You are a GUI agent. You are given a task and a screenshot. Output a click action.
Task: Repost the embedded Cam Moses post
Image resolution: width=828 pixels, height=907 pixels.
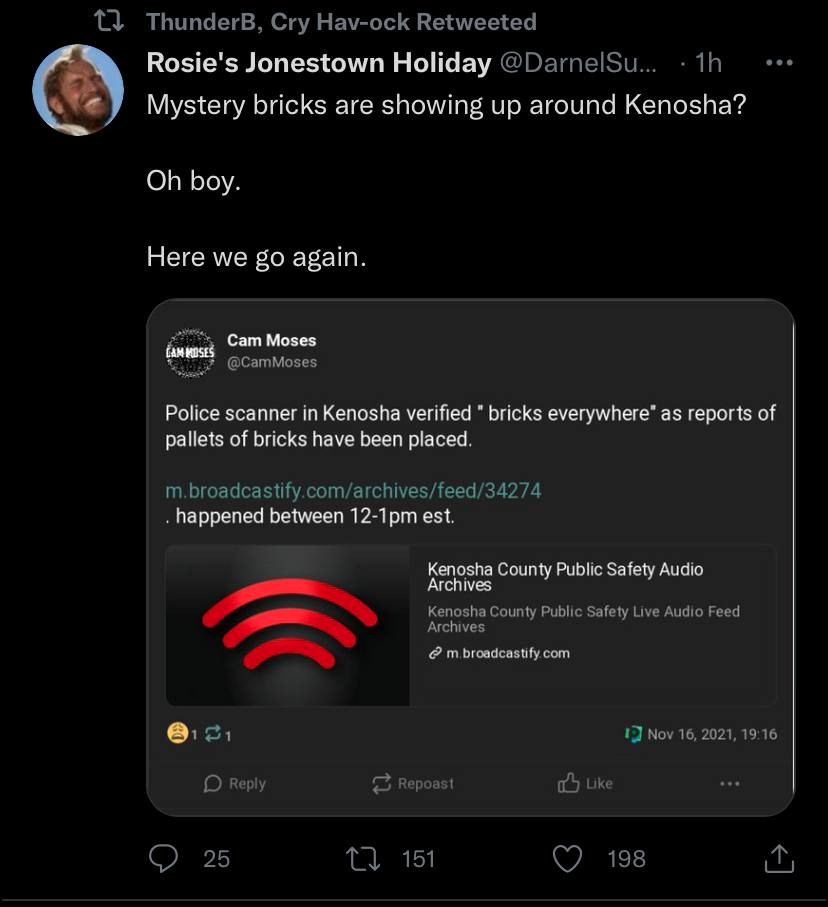(x=412, y=784)
